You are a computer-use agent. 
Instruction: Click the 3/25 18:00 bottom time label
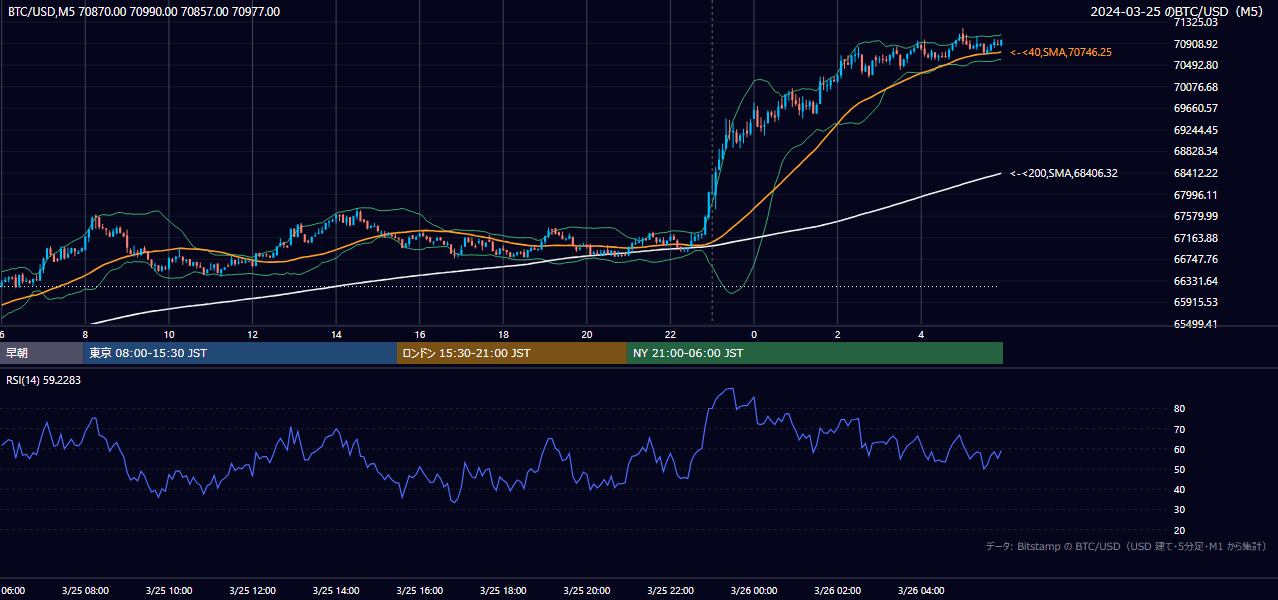[503, 591]
